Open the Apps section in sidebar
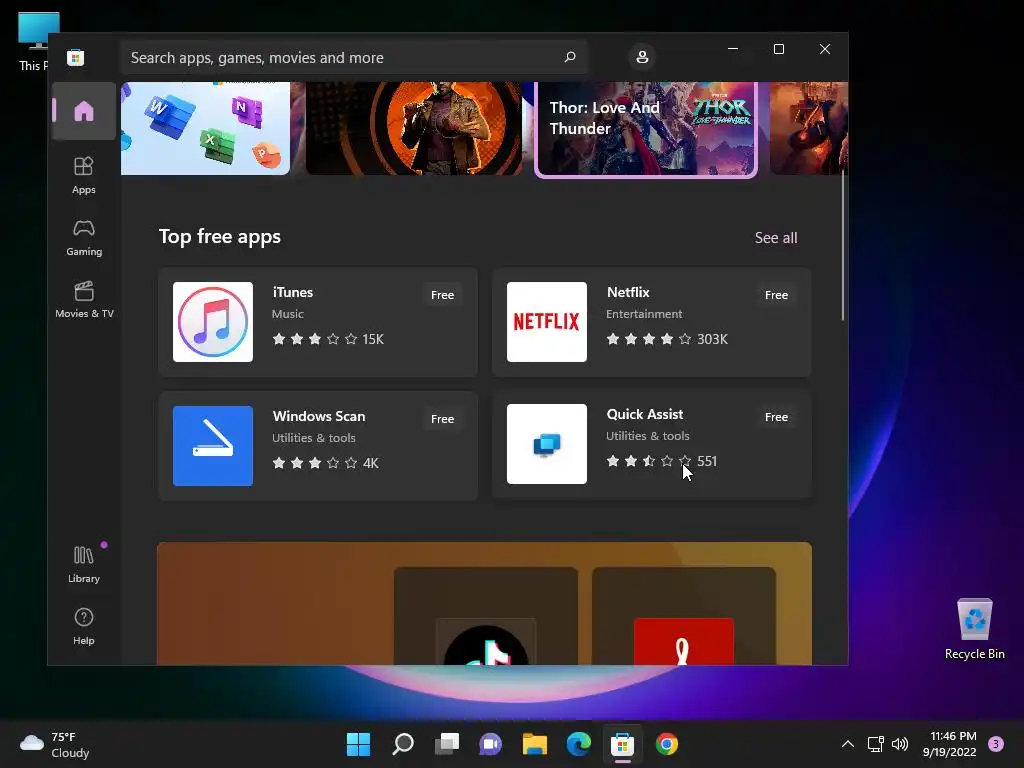1024x768 pixels. [x=84, y=176]
